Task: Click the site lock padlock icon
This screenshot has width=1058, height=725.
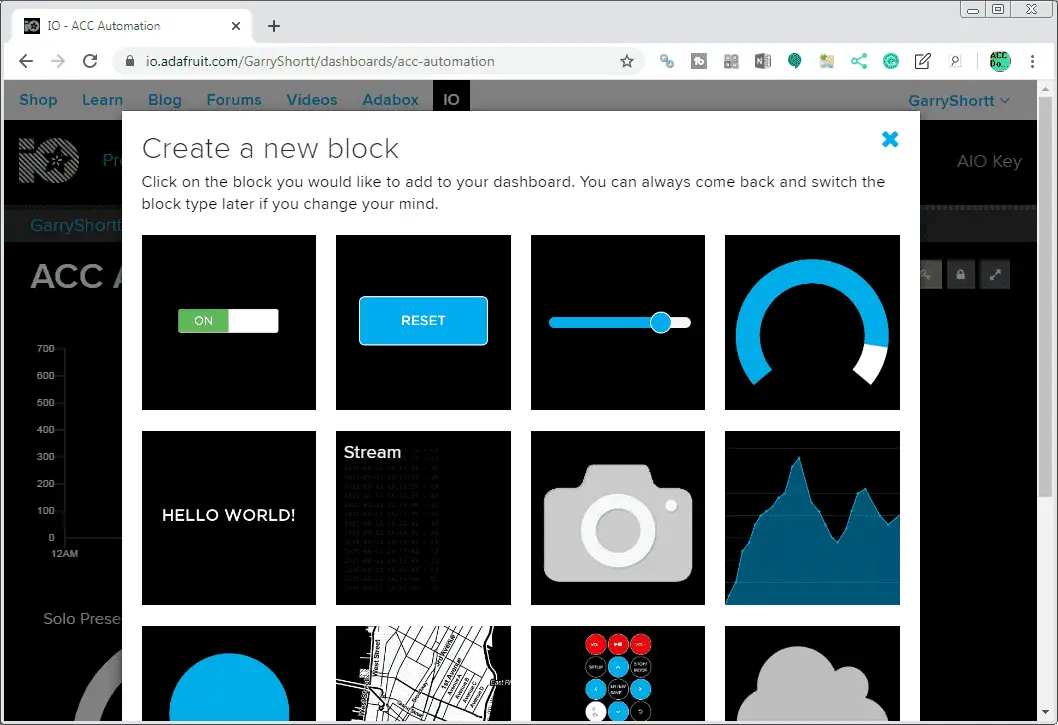Action: (x=130, y=61)
